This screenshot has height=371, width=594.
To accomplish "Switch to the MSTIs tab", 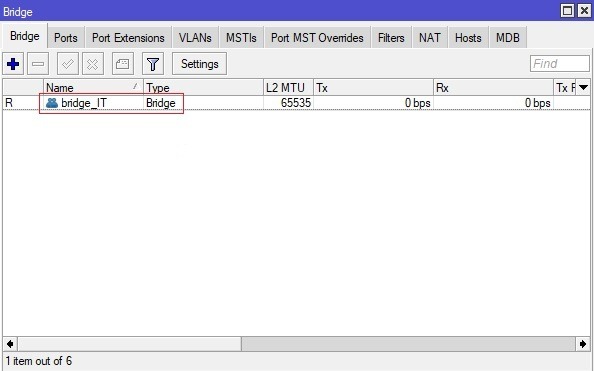I will [x=241, y=38].
